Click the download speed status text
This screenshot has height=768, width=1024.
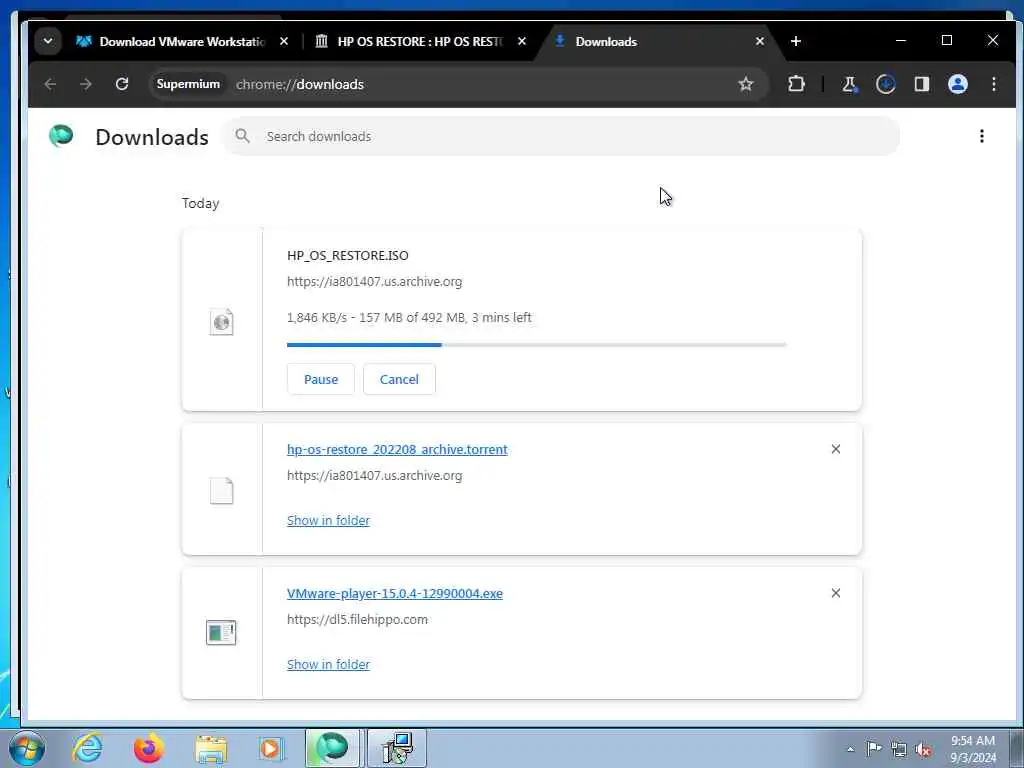coord(409,317)
